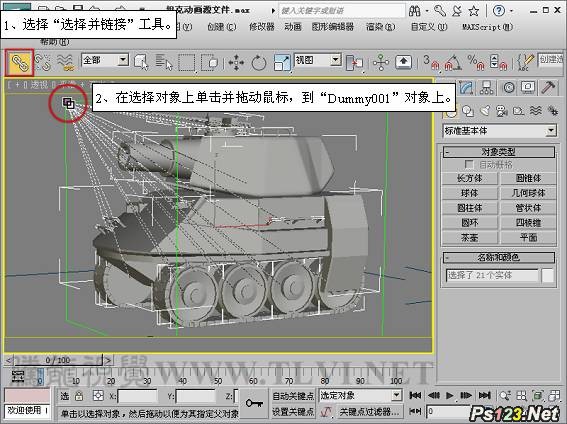The height and width of the screenshot is (424, 567).
Task: Open the help question mark icon
Action: click(499, 11)
